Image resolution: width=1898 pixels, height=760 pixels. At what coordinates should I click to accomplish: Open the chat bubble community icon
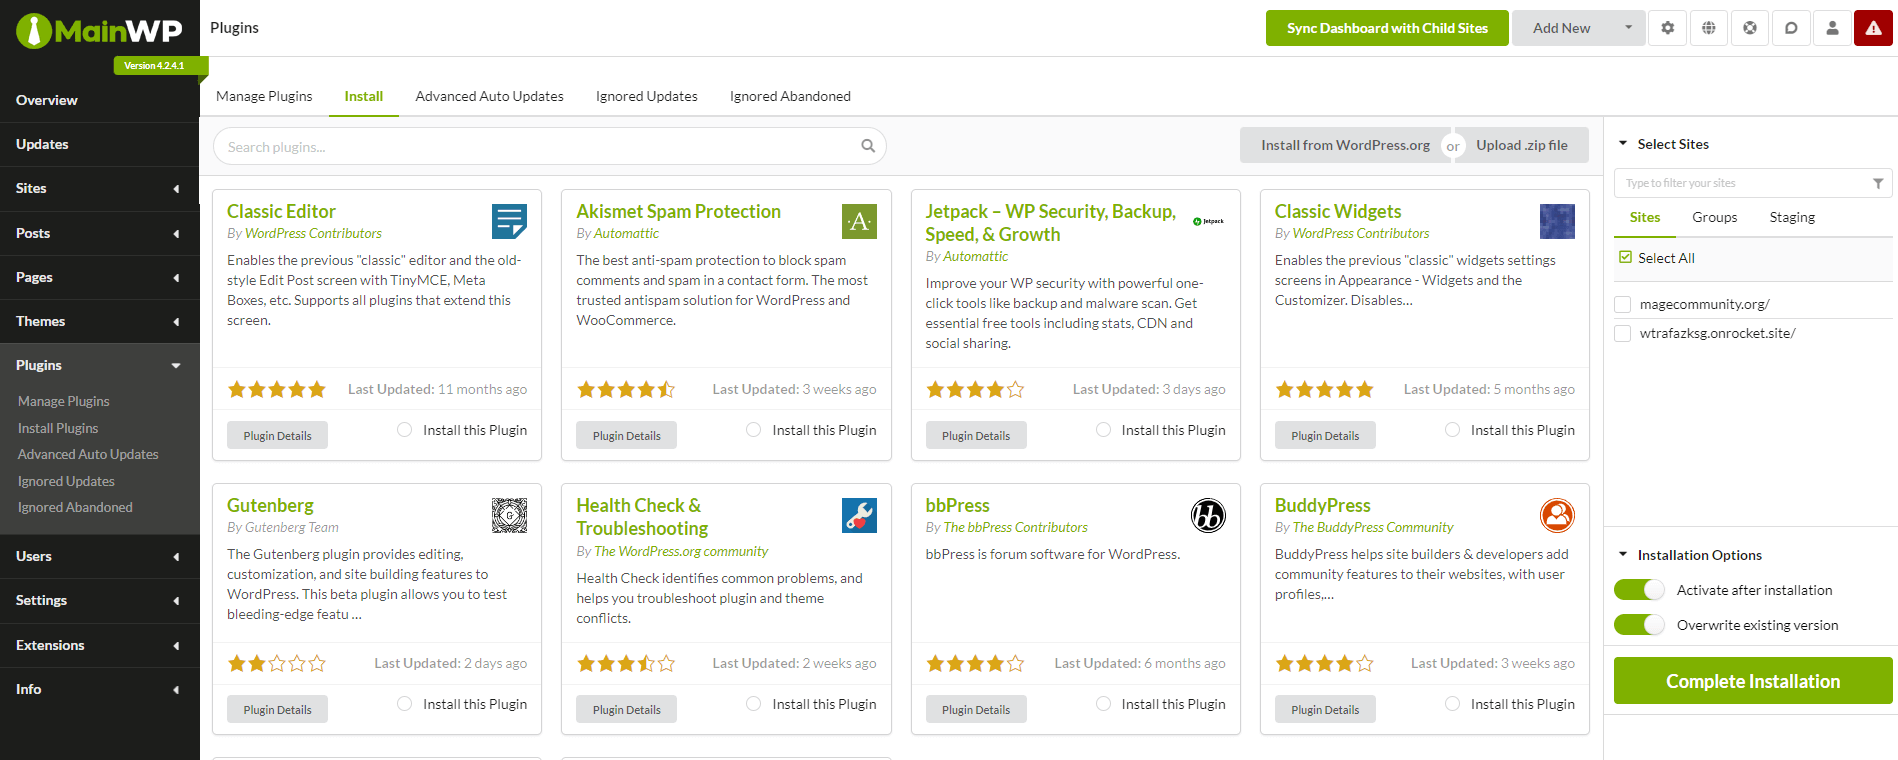(x=1791, y=28)
